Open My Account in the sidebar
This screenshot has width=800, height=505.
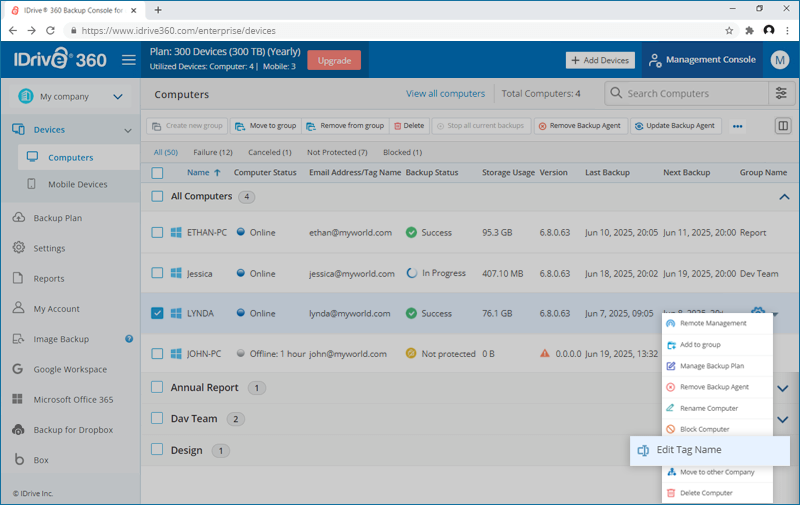pyautogui.click(x=56, y=309)
